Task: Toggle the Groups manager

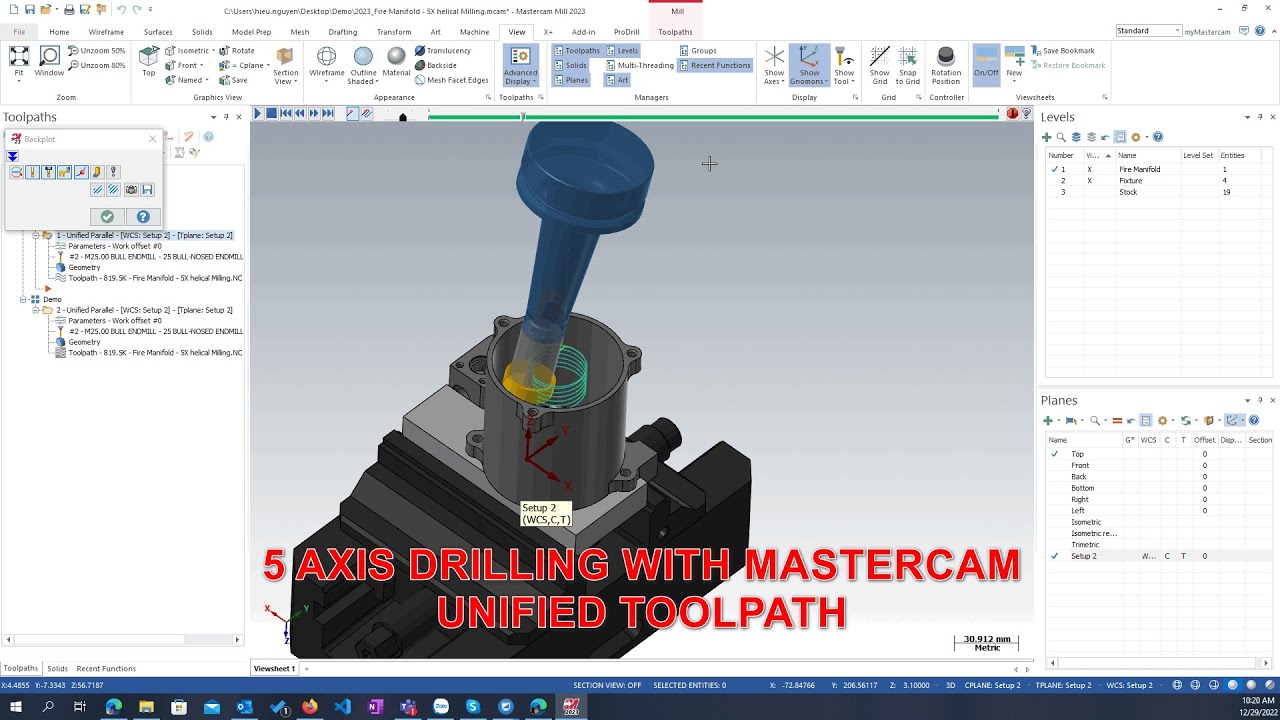Action: point(698,50)
